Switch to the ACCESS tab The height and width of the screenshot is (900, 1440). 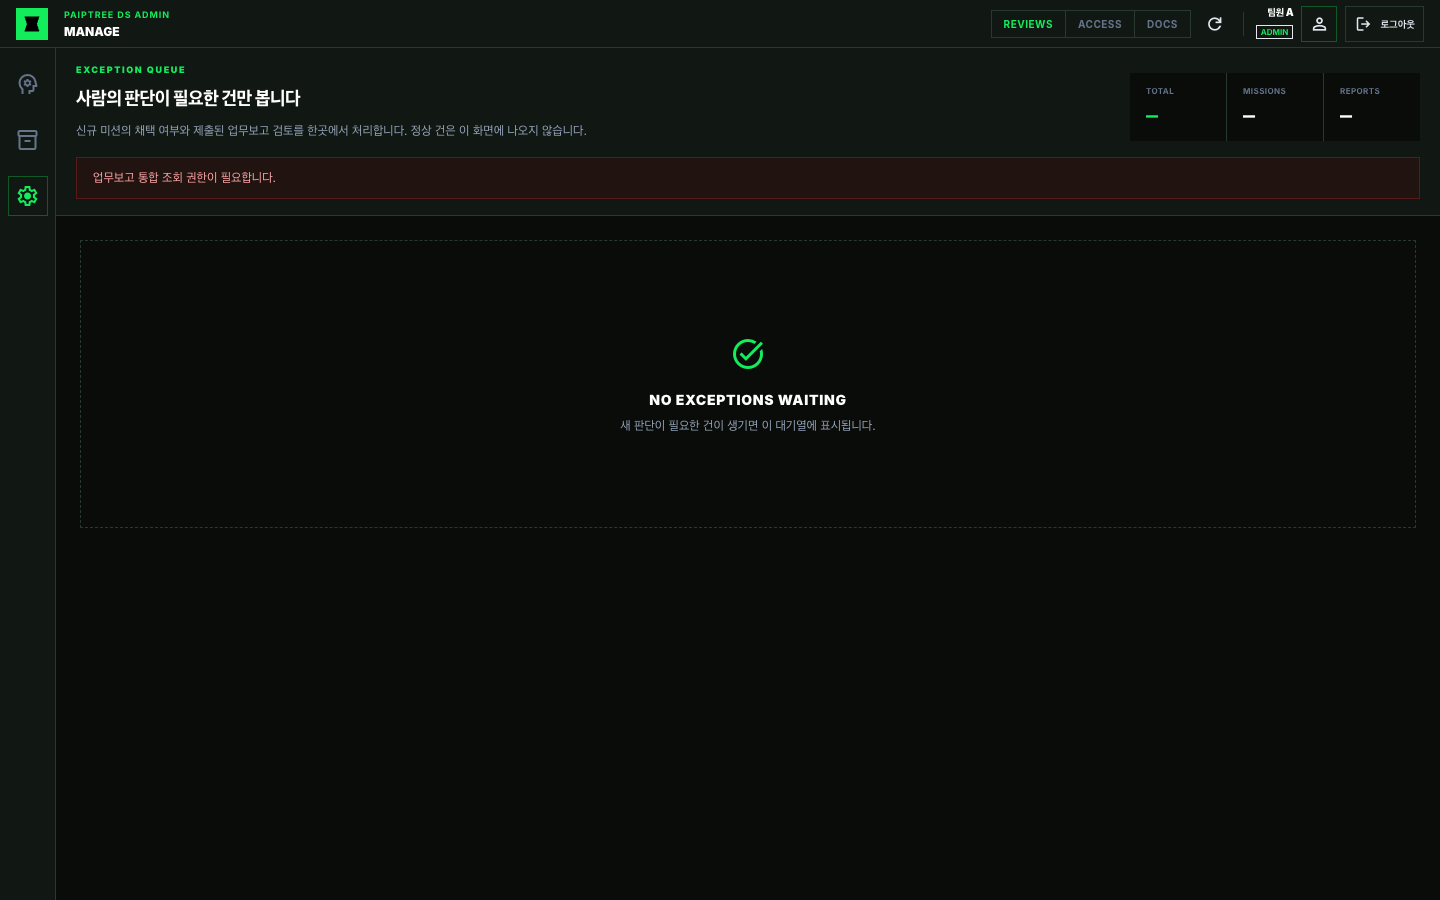(1100, 24)
